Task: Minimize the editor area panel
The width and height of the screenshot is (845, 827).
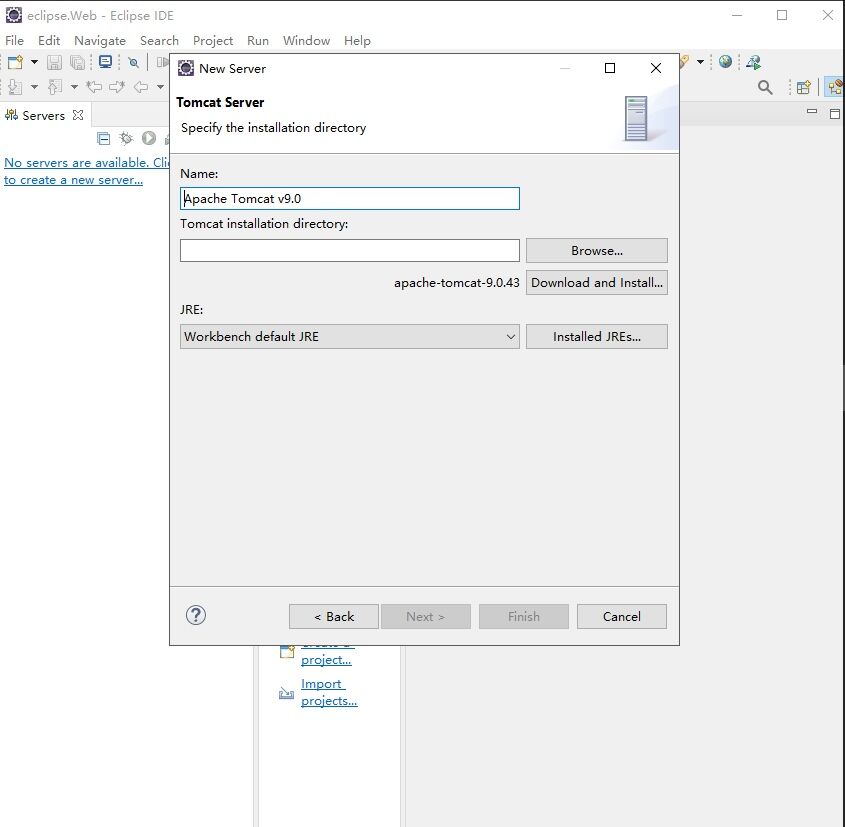Action: click(812, 111)
